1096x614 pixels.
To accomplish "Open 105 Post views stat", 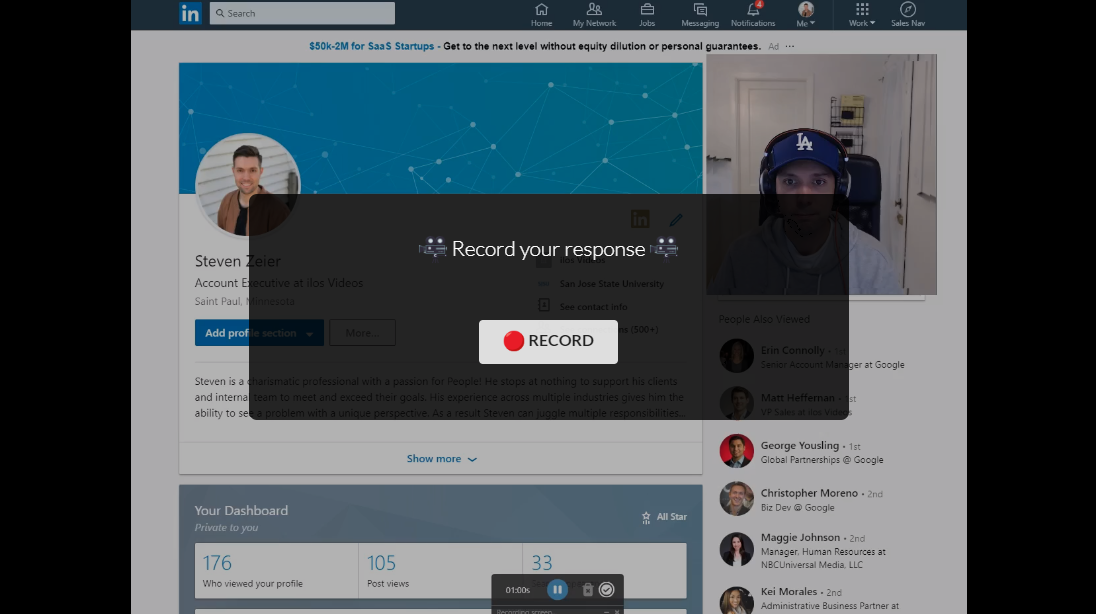I will (x=440, y=571).
